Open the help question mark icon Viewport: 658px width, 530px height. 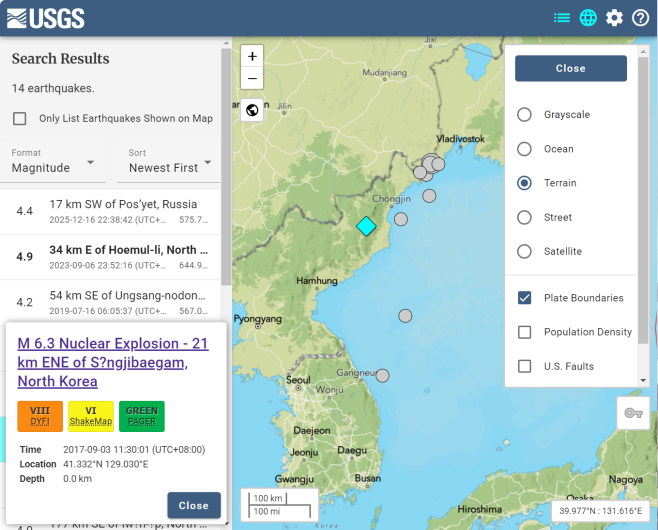click(x=640, y=18)
